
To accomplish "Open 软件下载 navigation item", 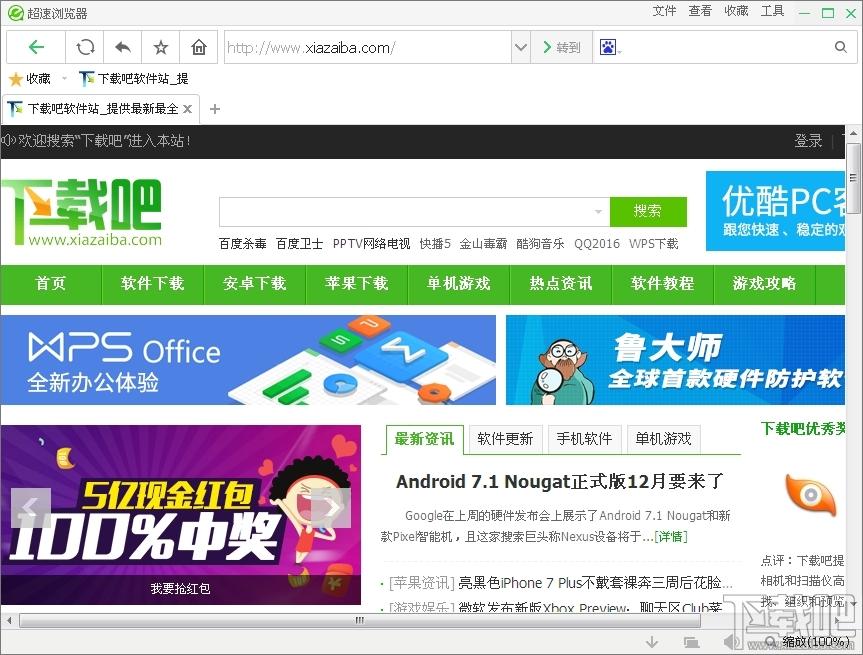I will point(152,283).
